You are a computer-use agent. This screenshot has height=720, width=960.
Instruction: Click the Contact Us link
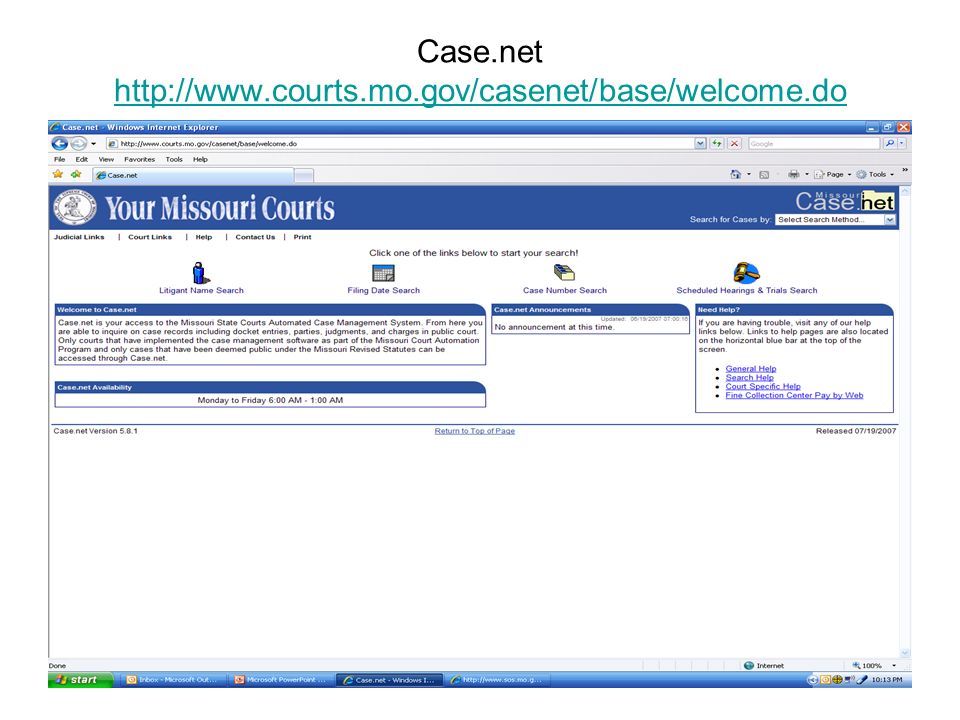coord(255,237)
